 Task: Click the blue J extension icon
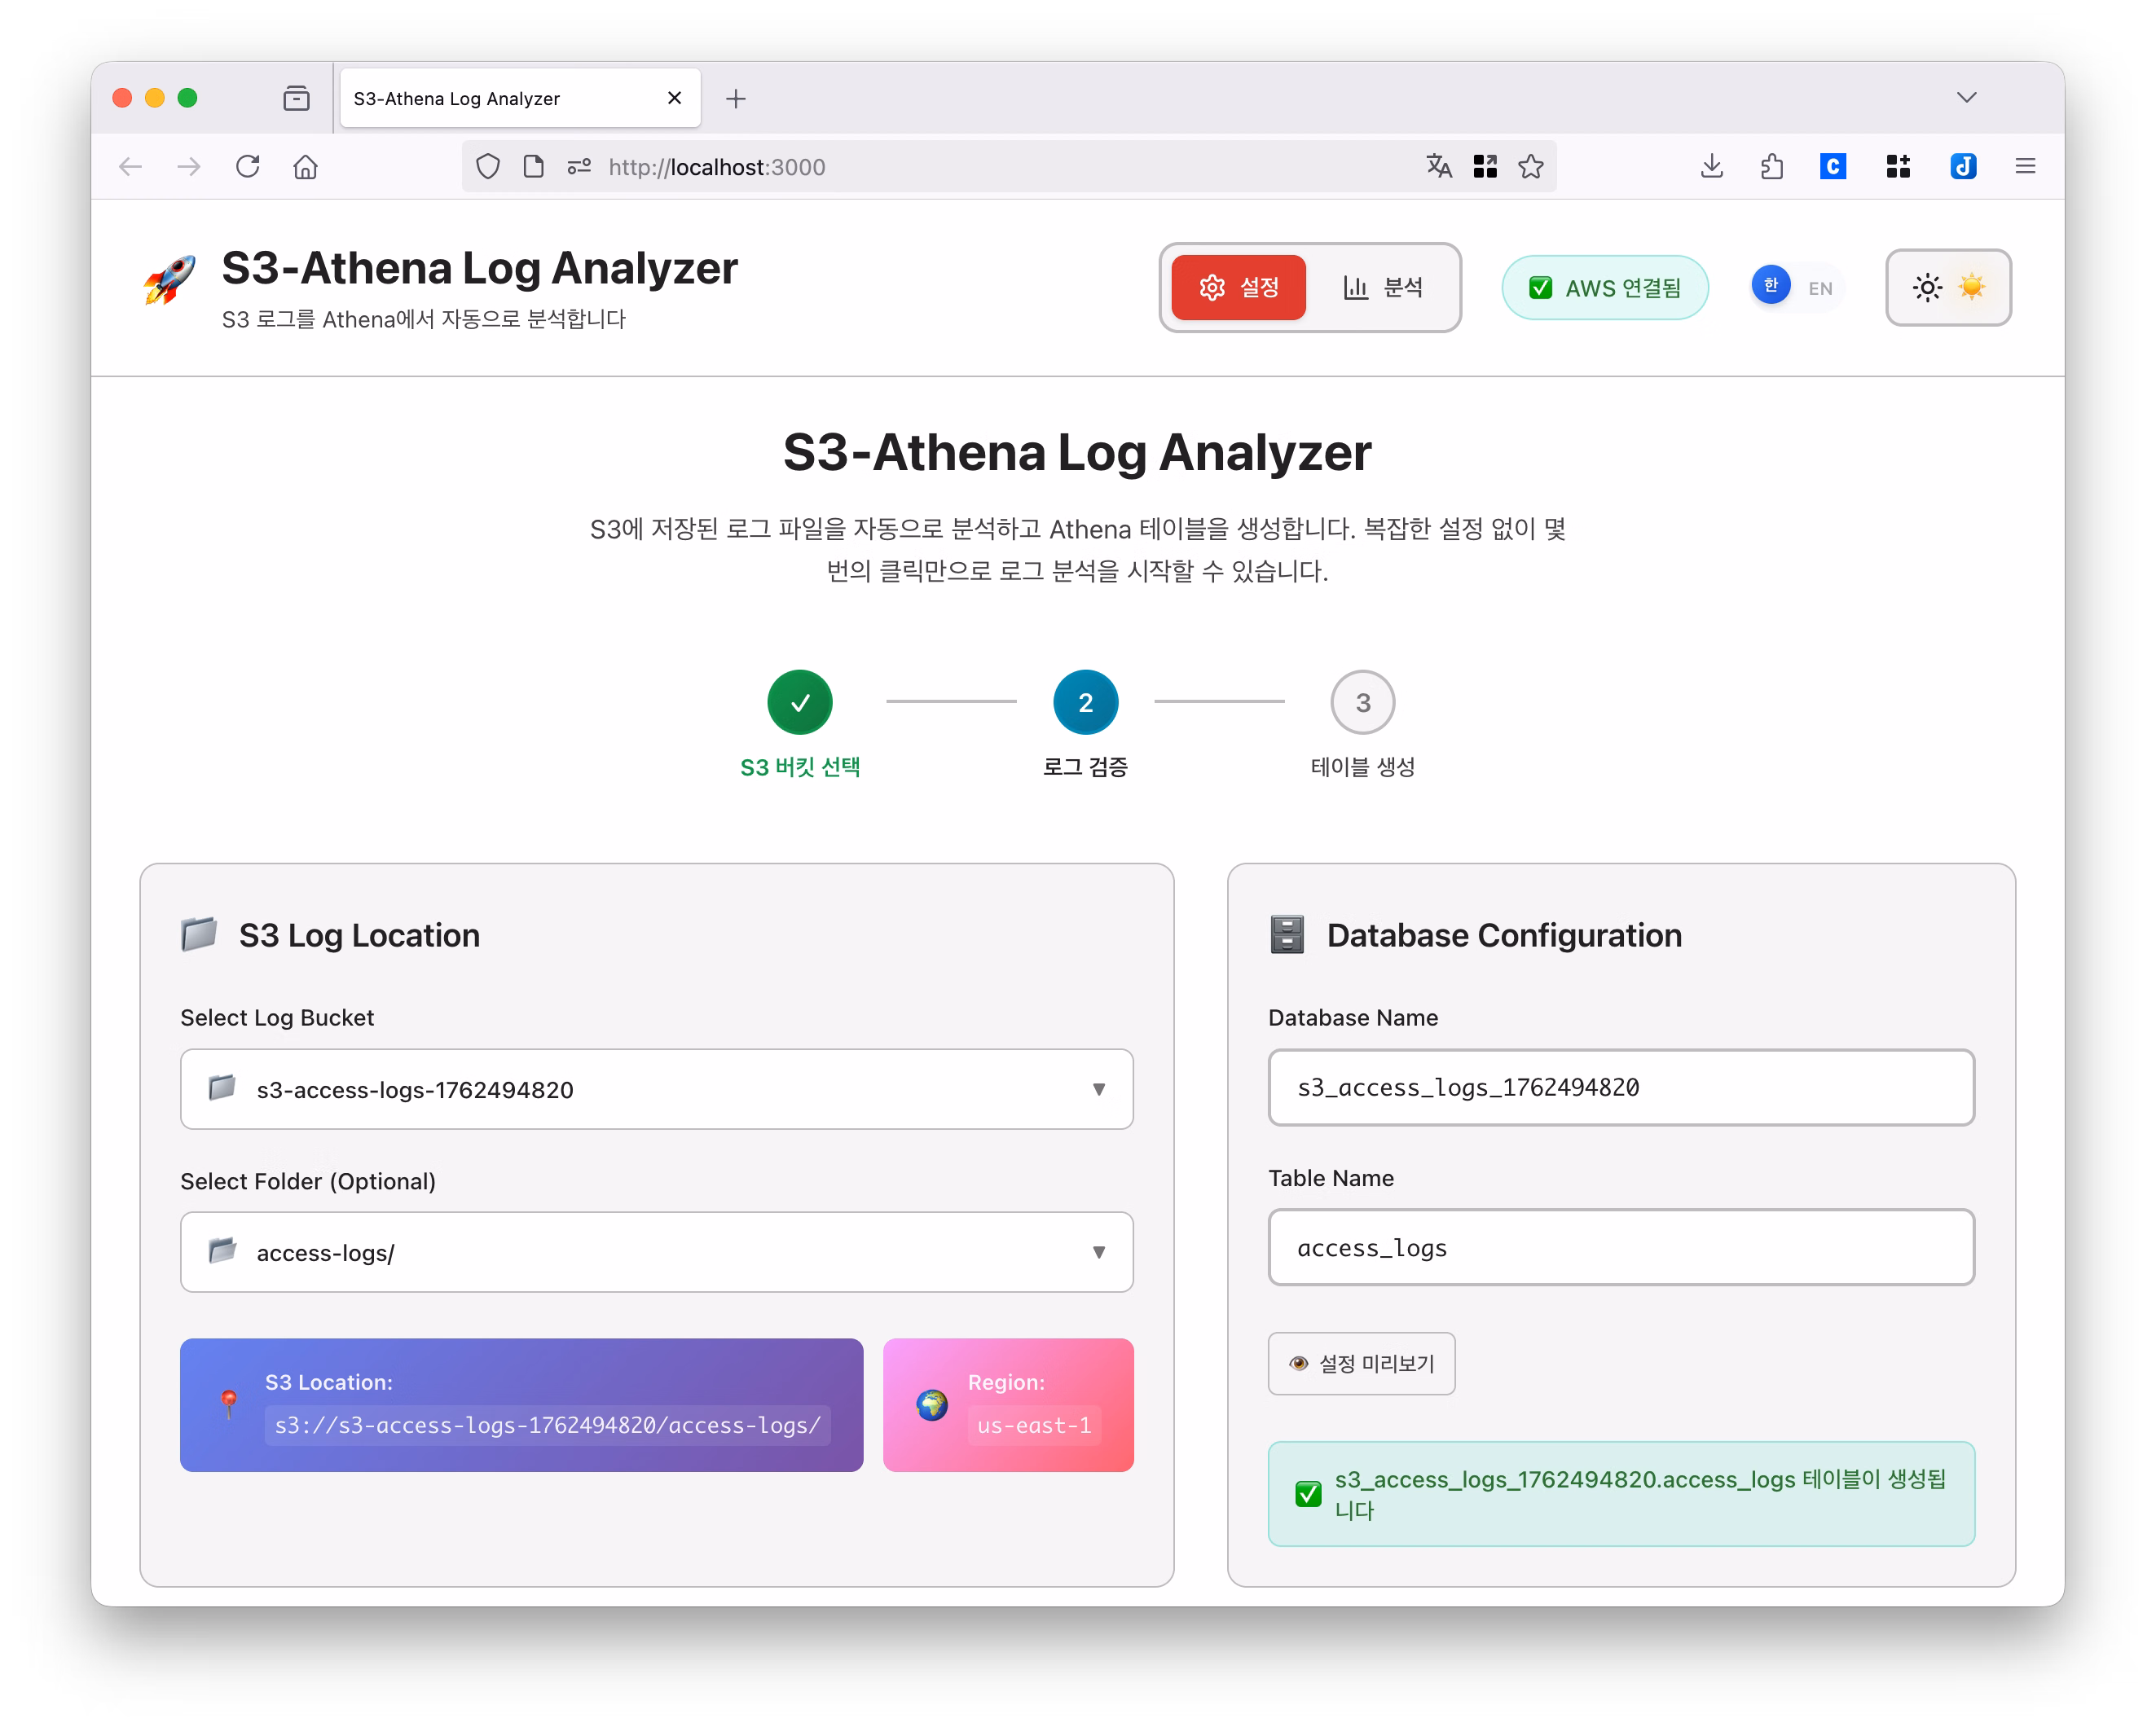pos(1962,166)
